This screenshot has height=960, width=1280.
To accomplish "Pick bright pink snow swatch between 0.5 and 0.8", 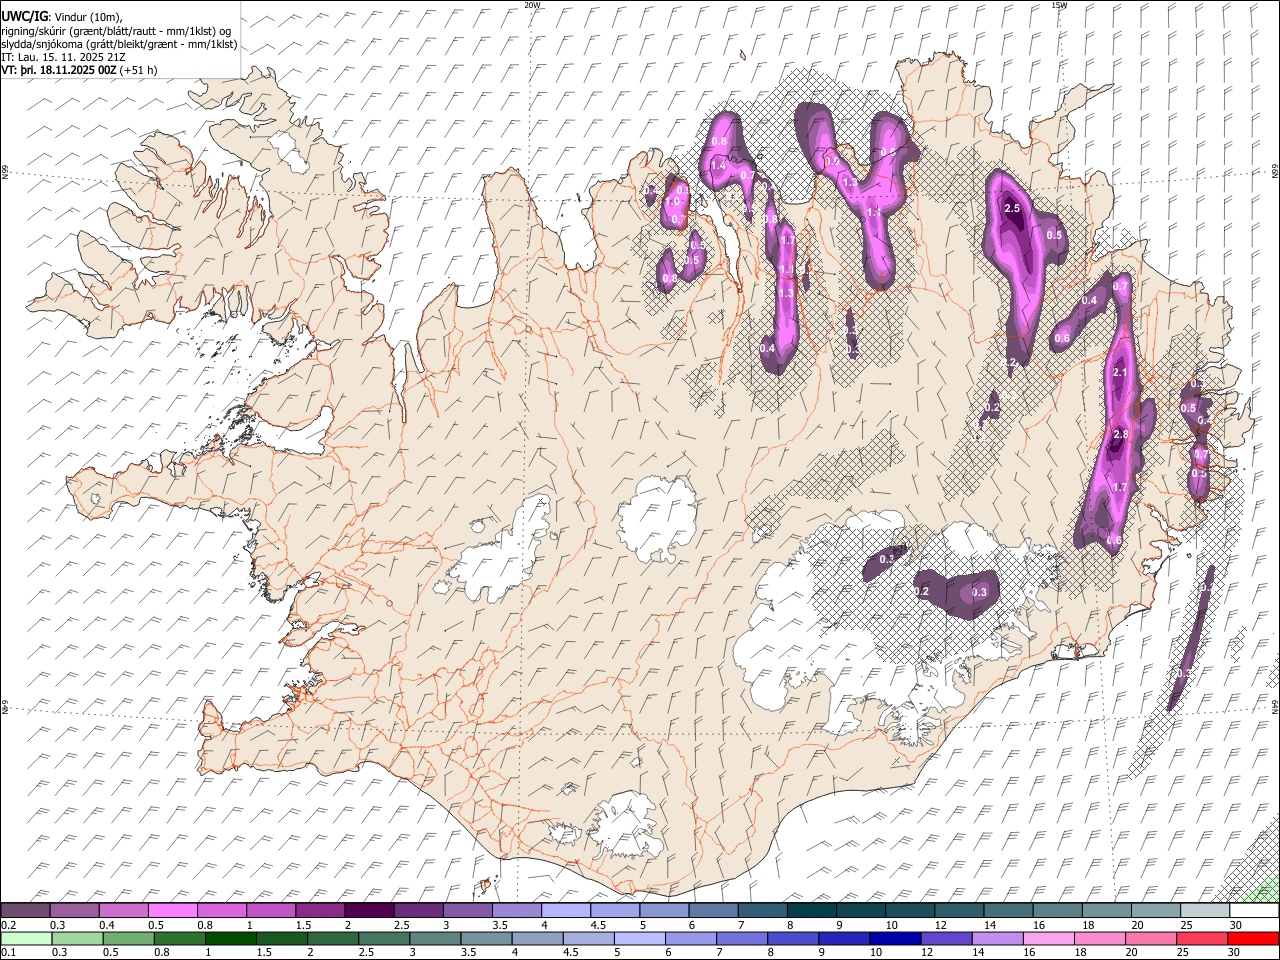I will (x=172, y=911).
